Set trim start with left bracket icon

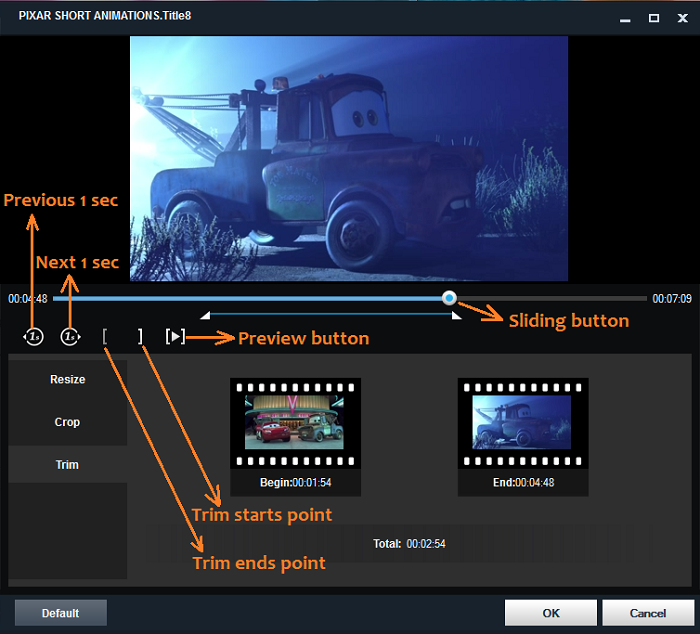pos(105,336)
